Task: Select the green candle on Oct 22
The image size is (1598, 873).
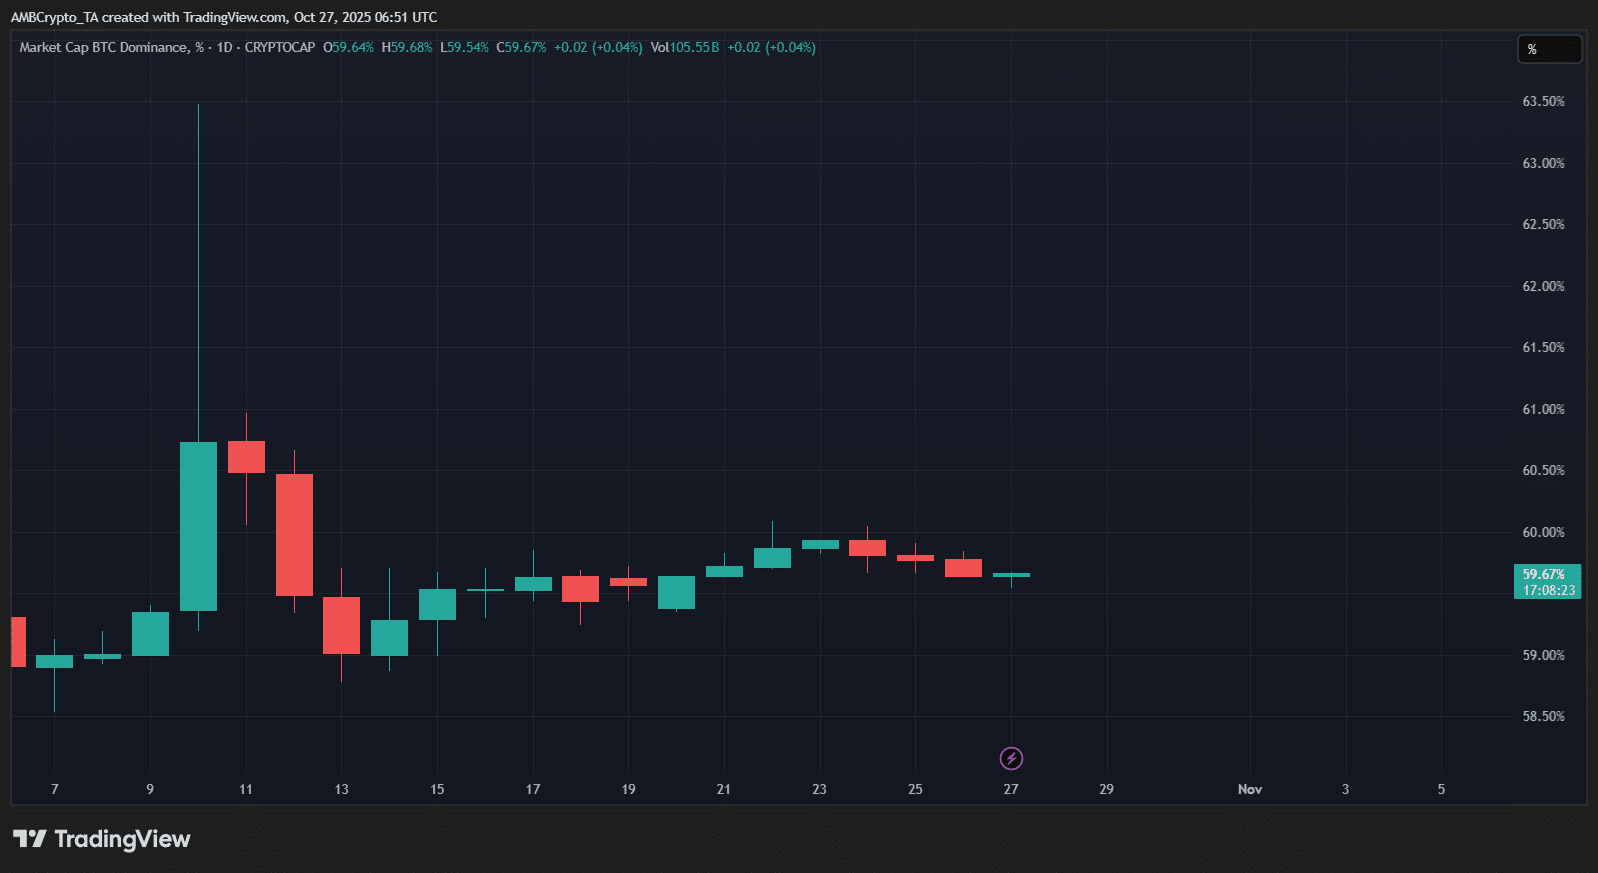Action: [x=772, y=558]
